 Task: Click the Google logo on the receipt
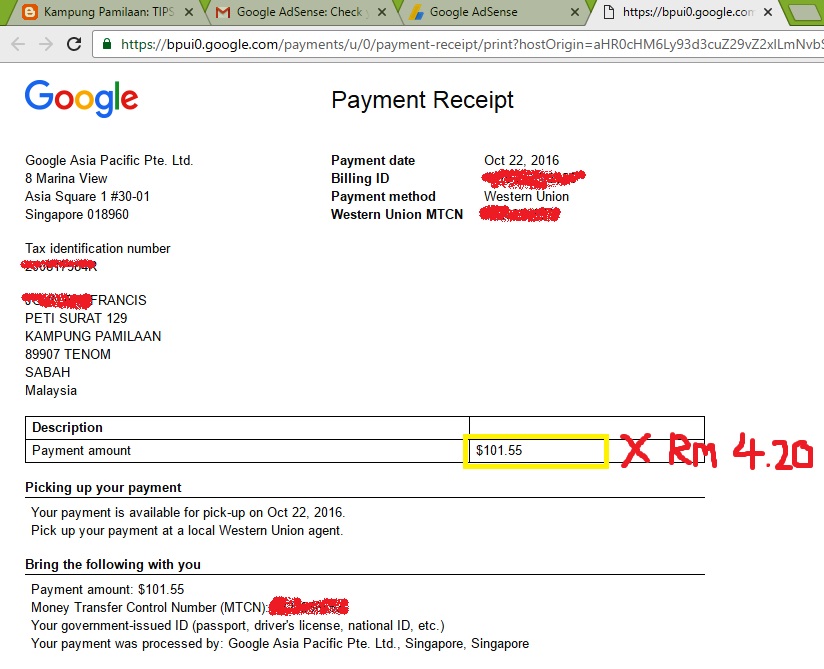tap(81, 99)
